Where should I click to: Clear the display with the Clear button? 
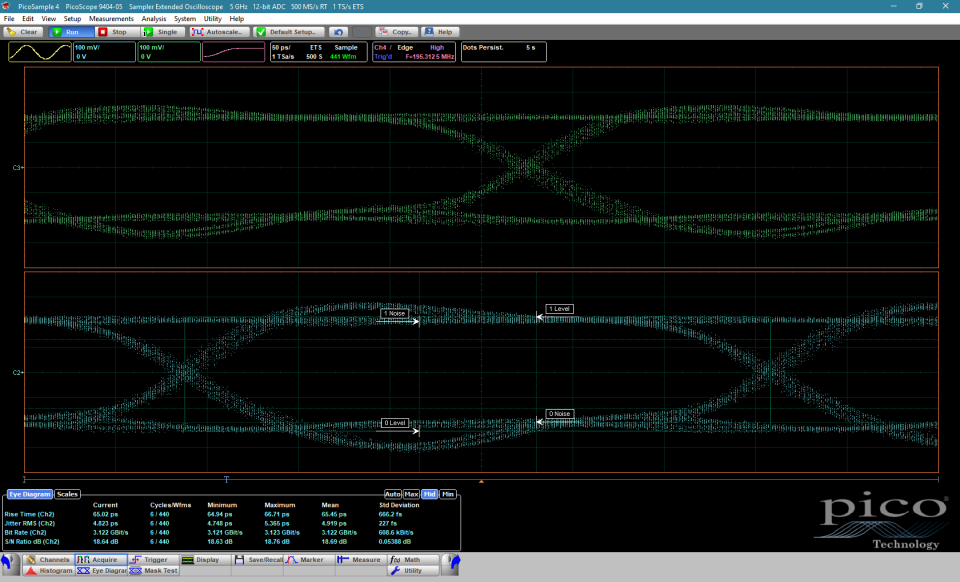pos(22,32)
